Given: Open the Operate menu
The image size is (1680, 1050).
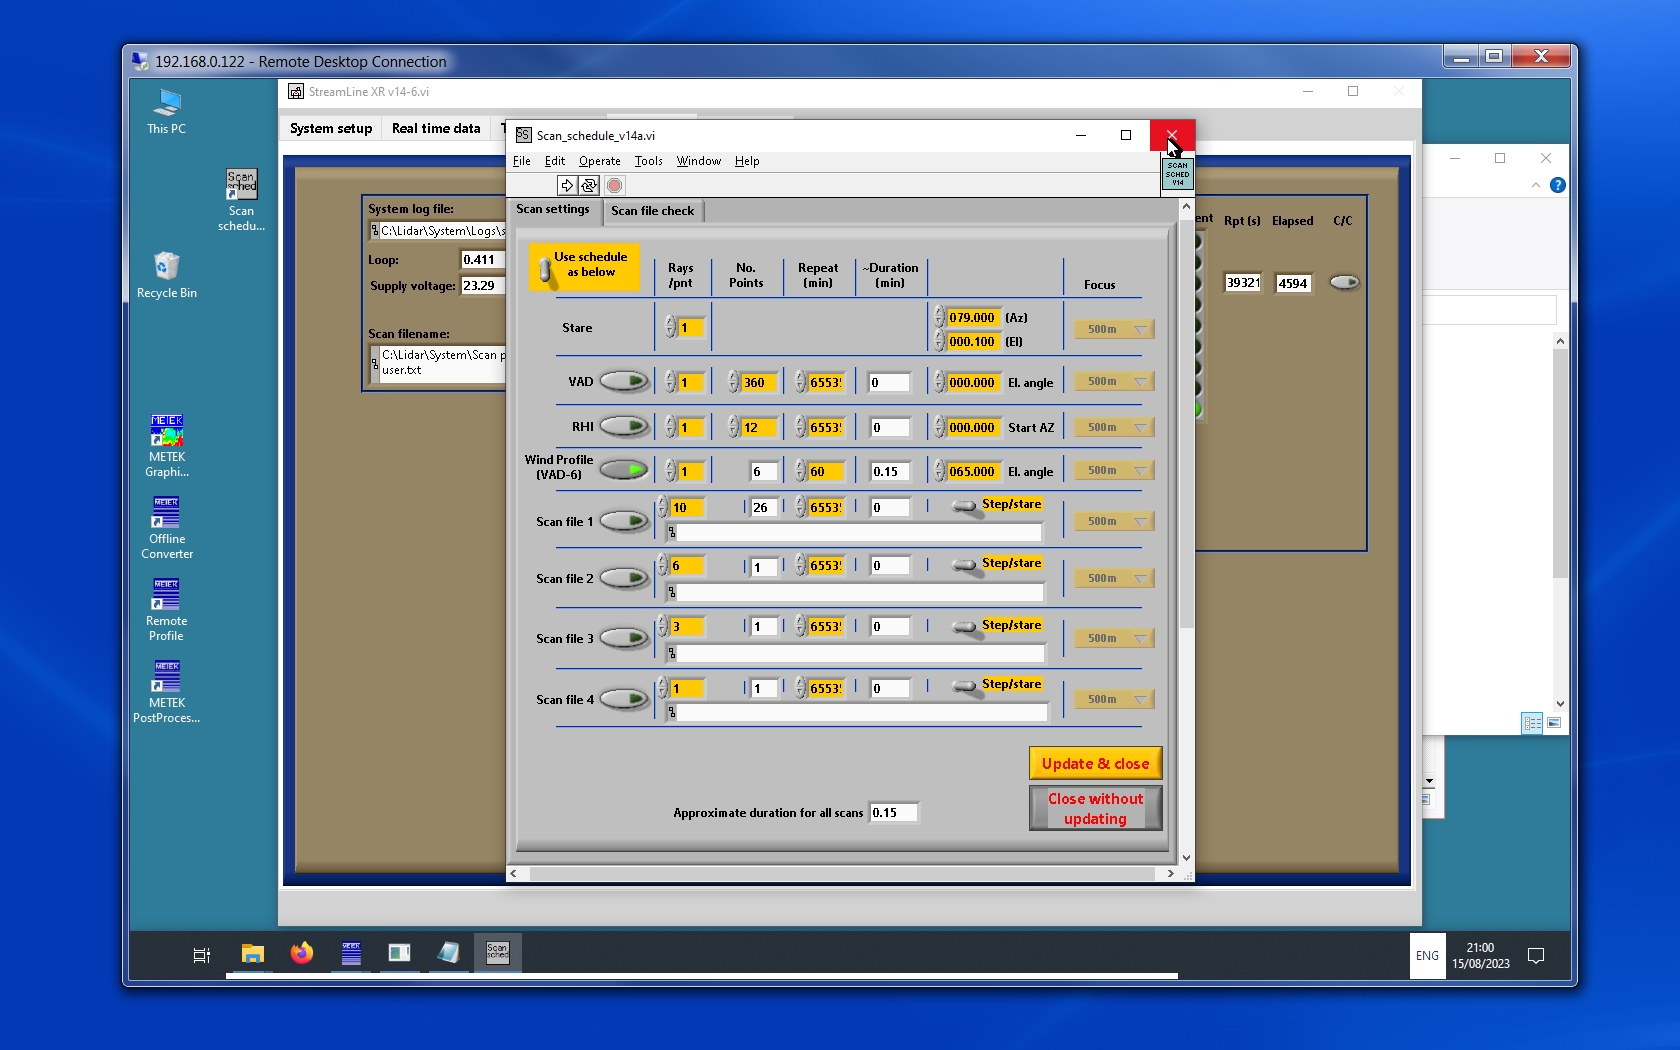Looking at the screenshot, I should click(599, 161).
